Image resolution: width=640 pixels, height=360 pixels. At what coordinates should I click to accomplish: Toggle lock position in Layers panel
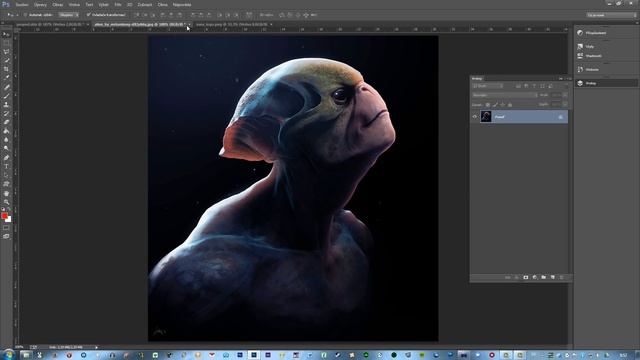(x=502, y=105)
